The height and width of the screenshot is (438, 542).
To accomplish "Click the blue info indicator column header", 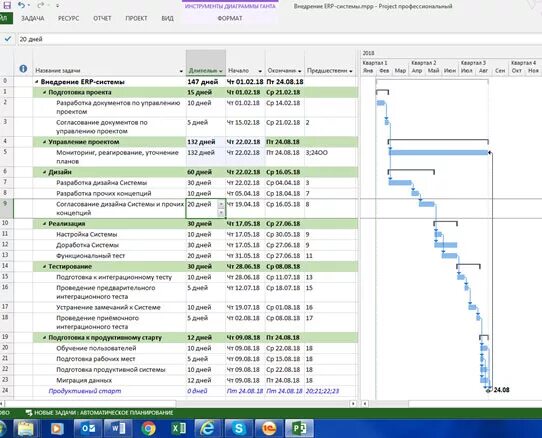I will 23,69.
